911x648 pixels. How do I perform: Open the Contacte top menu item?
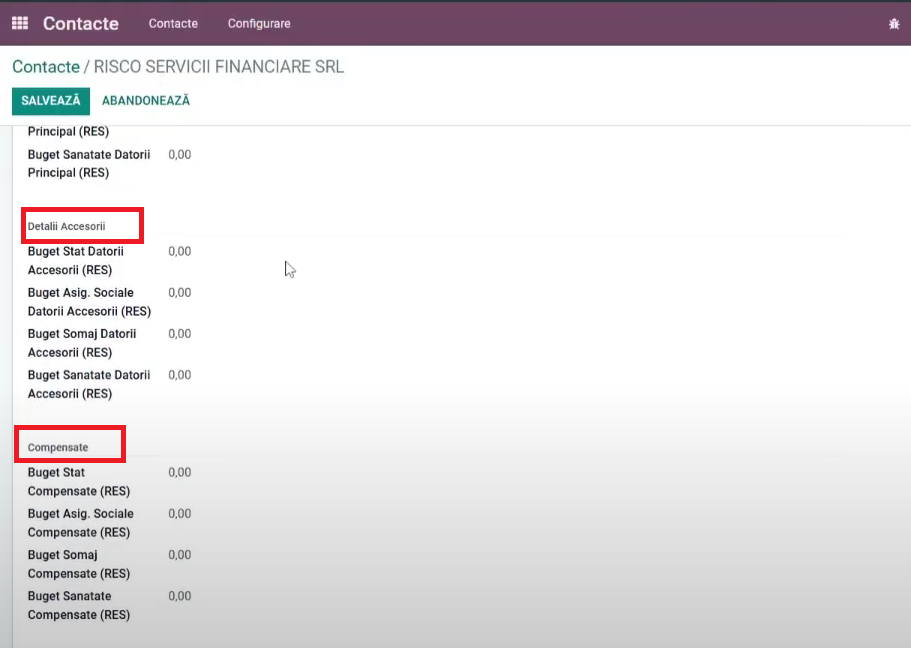pyautogui.click(x=173, y=23)
